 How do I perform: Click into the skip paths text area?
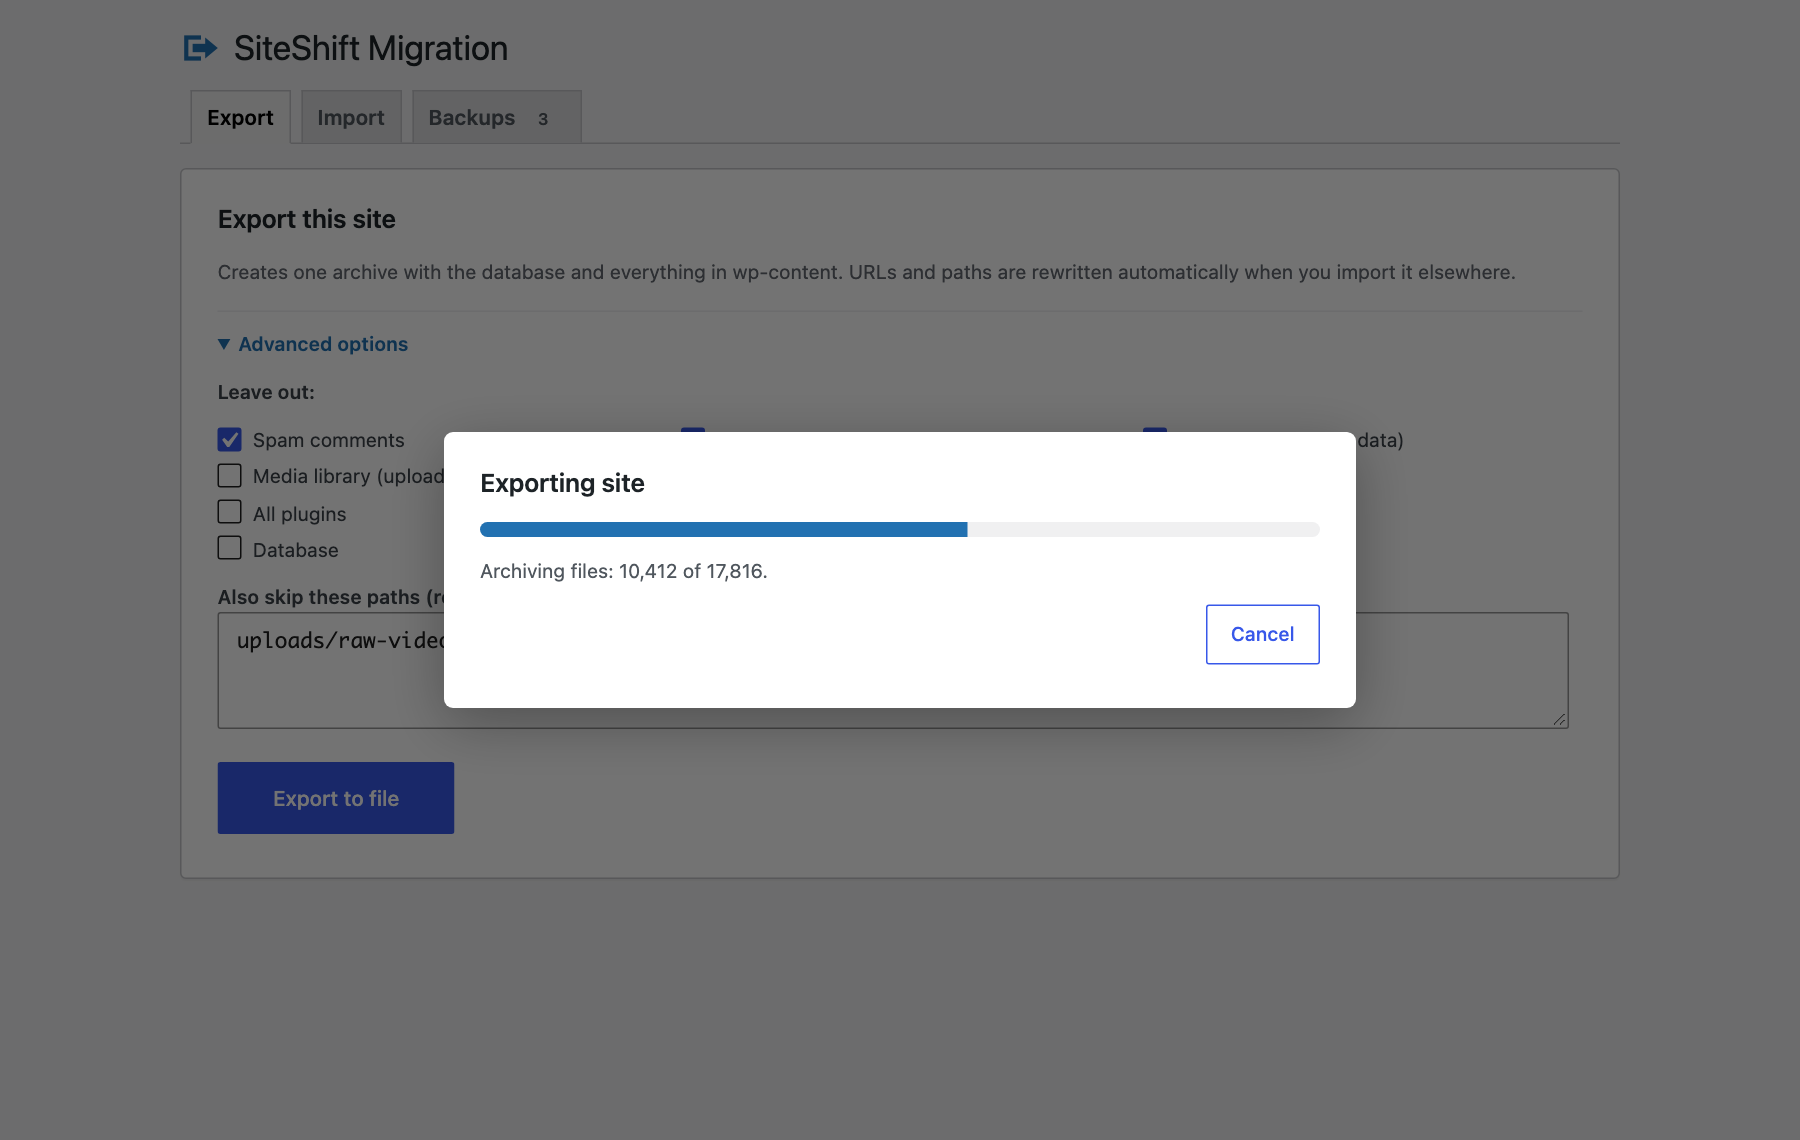coord(893,670)
